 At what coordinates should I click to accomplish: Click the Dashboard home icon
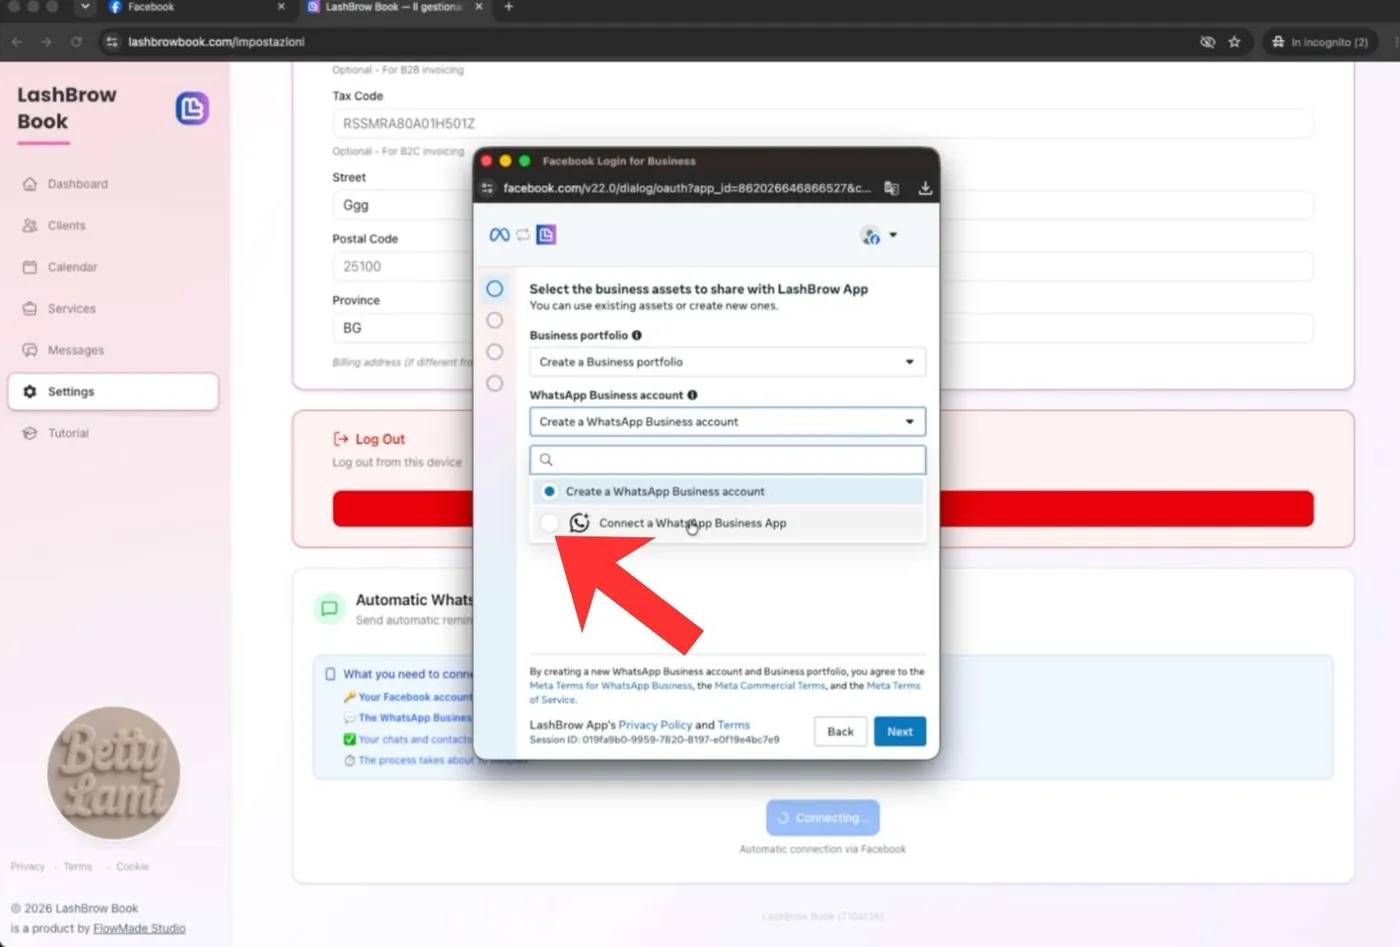30,184
